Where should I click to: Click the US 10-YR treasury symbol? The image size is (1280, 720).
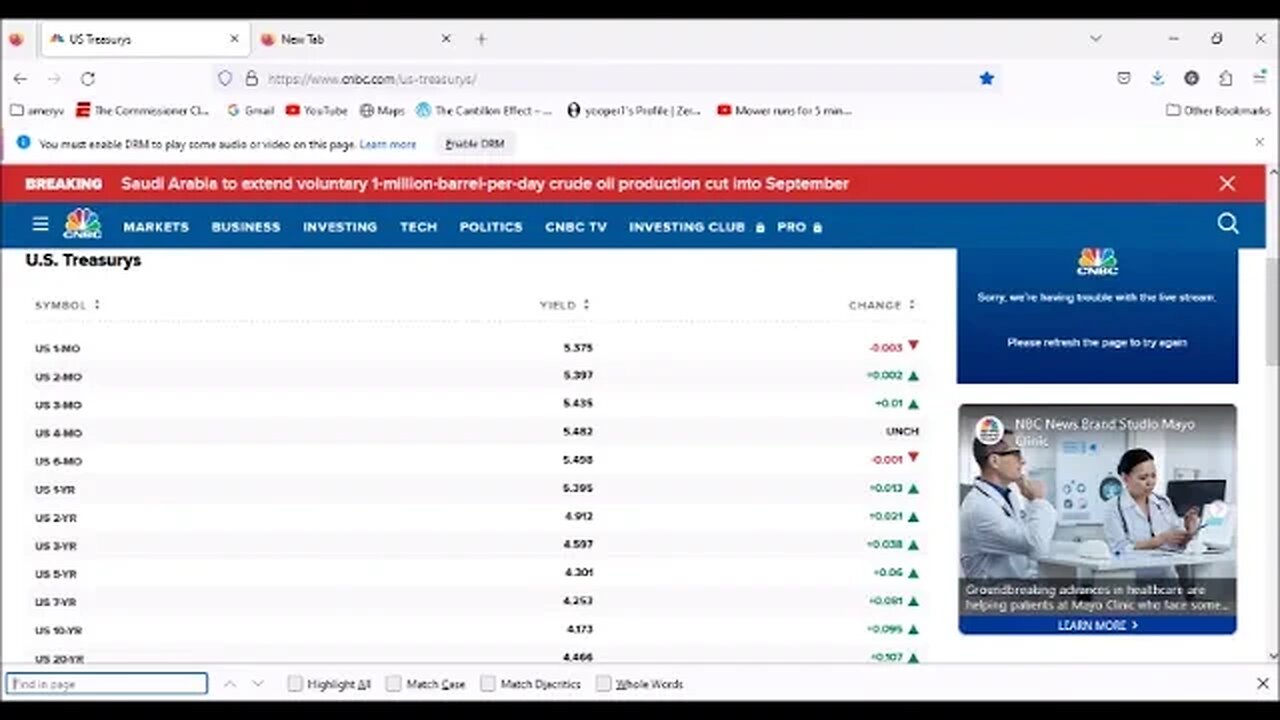pos(58,630)
